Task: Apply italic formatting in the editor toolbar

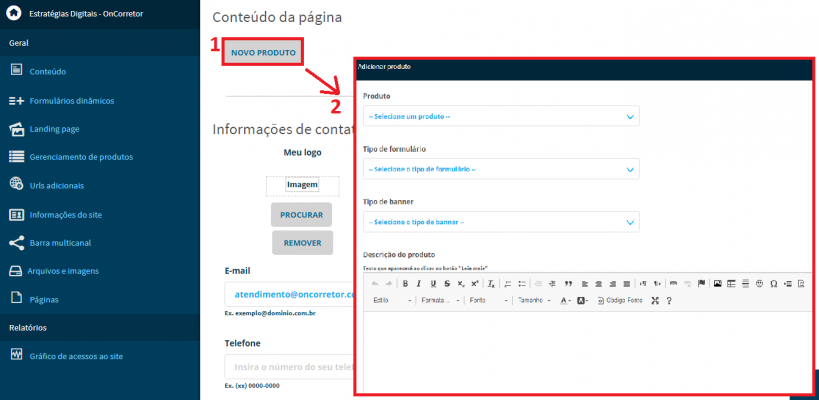Action: point(418,284)
